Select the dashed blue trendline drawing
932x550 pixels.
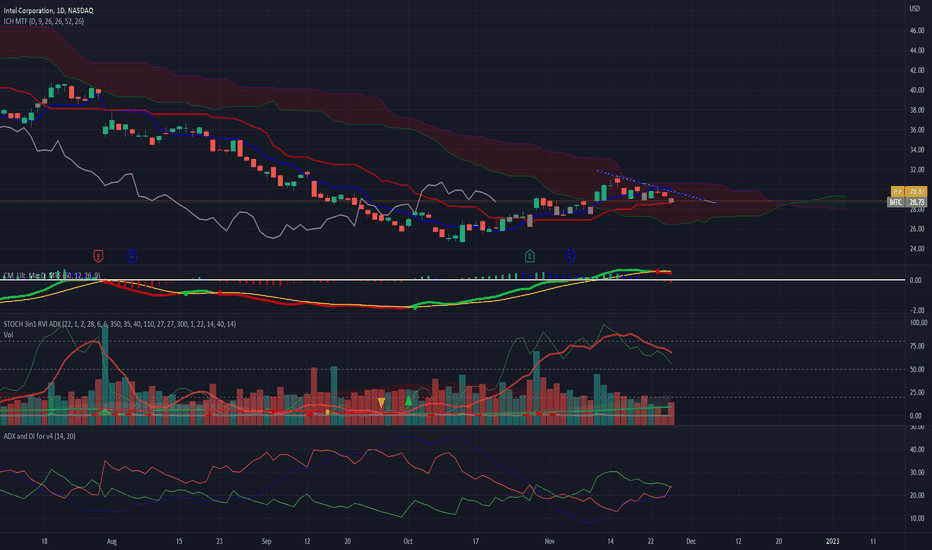click(657, 187)
